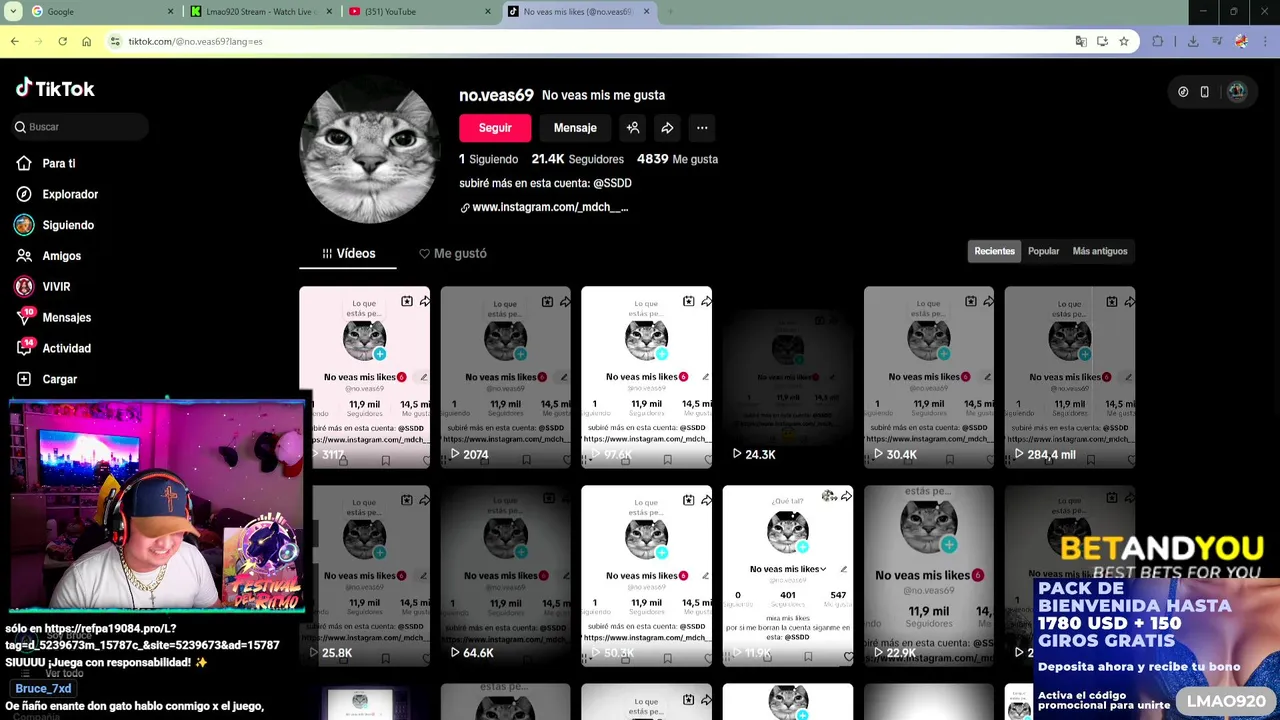Image resolution: width=1280 pixels, height=720 pixels.
Task: Open the video with 24.3K views
Action: click(x=788, y=377)
